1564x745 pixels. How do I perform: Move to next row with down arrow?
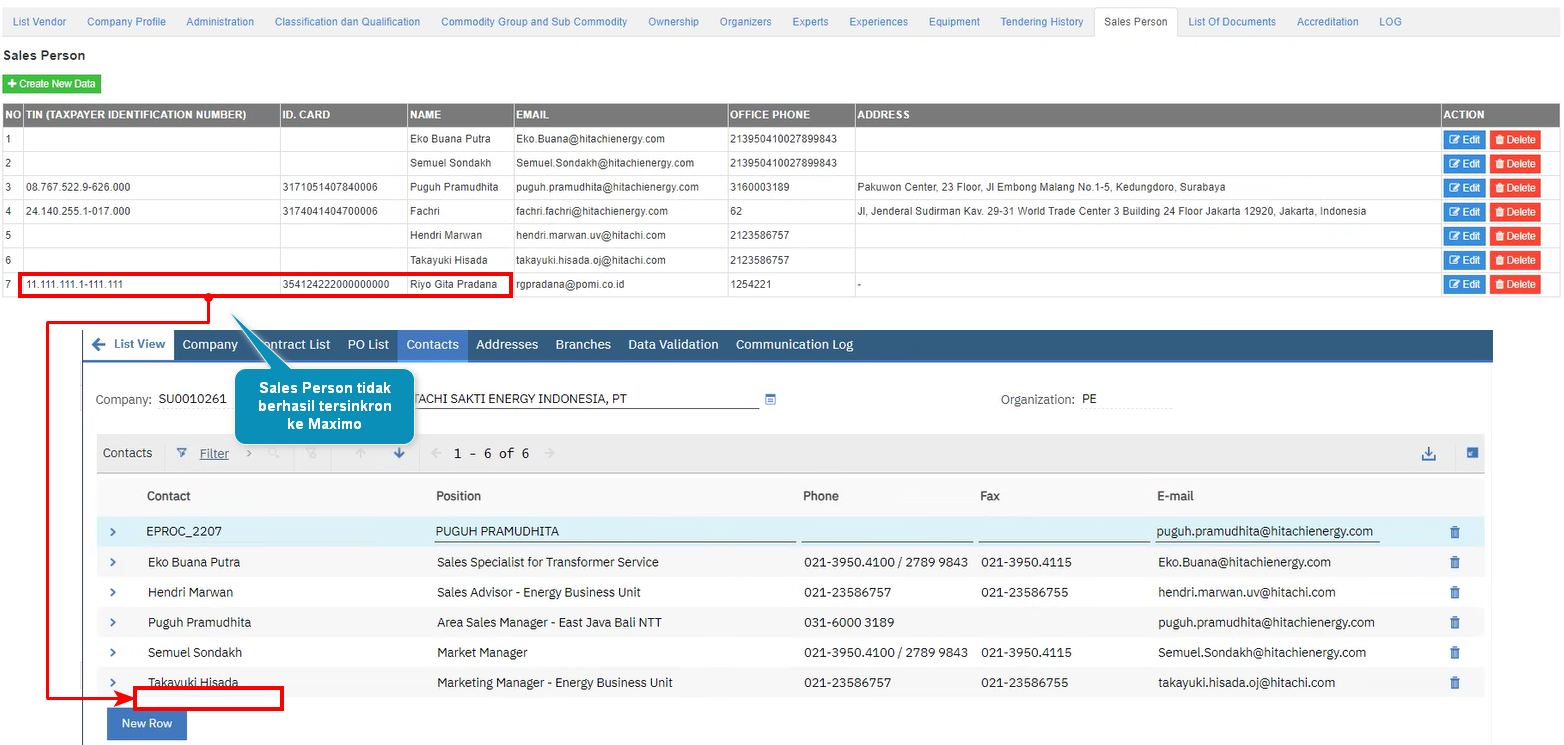coord(399,453)
